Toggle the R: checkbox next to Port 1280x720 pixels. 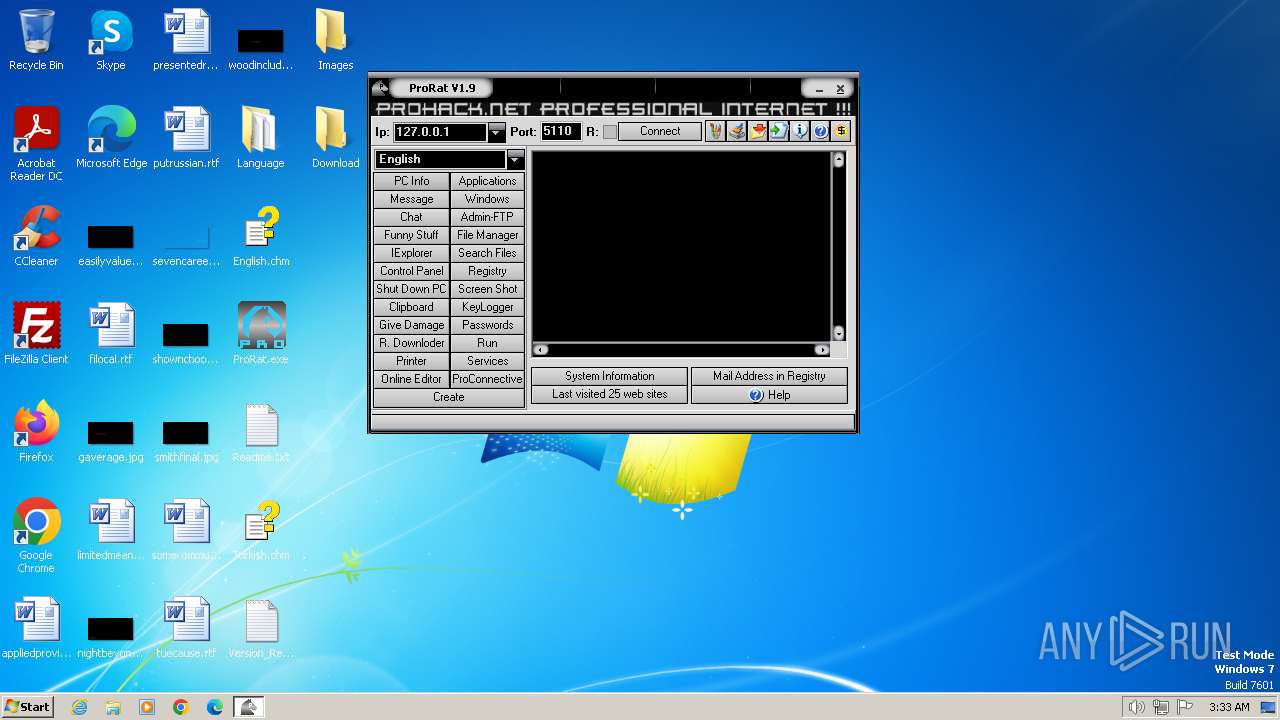pos(610,132)
